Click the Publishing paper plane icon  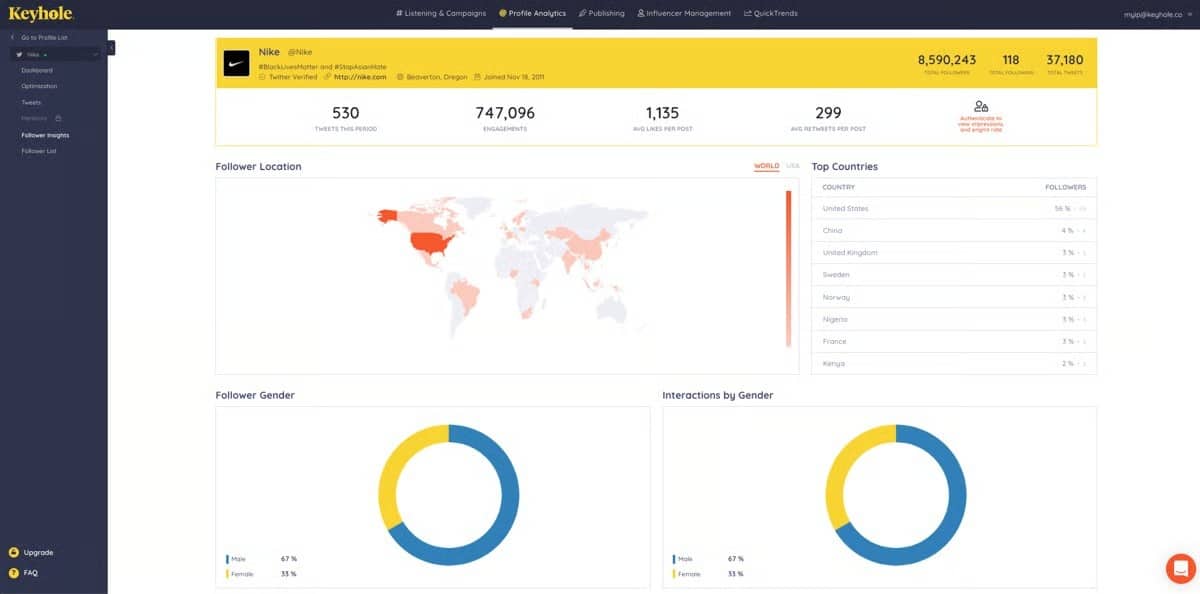tap(582, 13)
